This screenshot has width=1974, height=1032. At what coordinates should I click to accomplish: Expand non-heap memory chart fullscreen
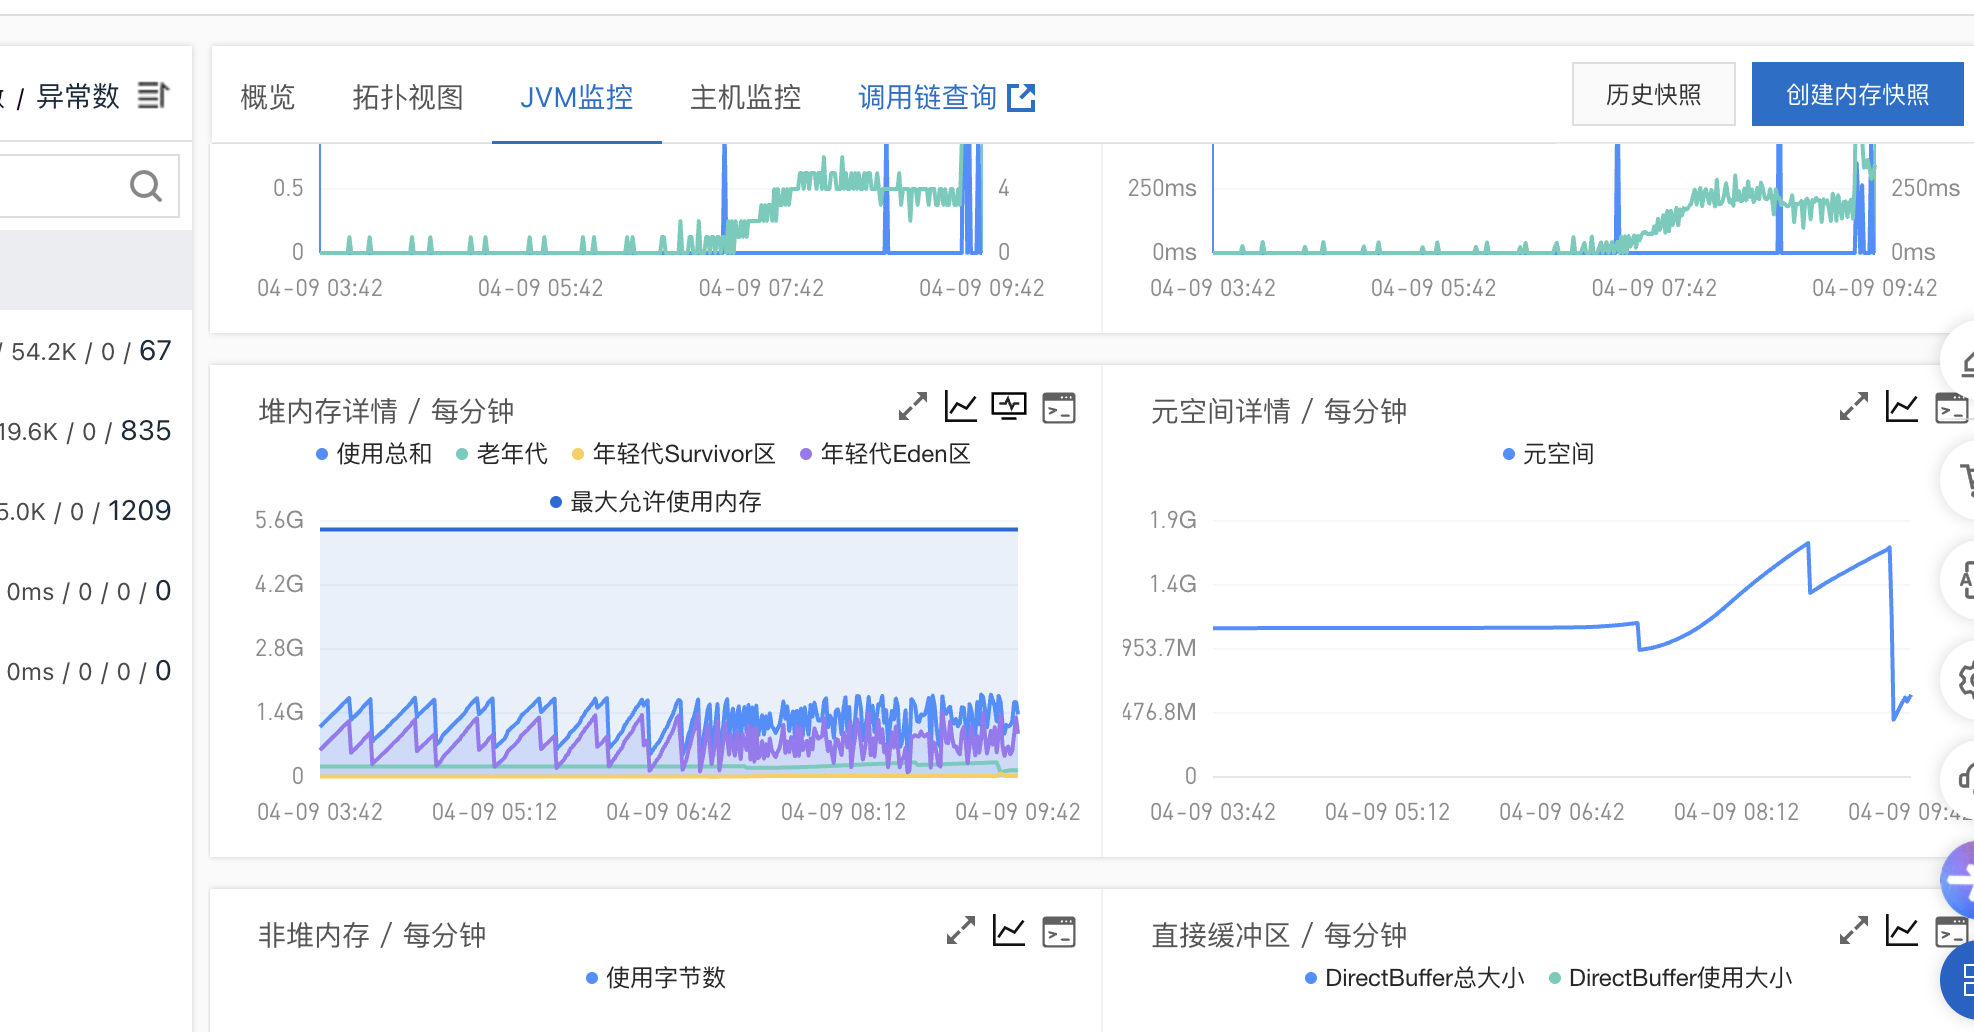click(961, 931)
